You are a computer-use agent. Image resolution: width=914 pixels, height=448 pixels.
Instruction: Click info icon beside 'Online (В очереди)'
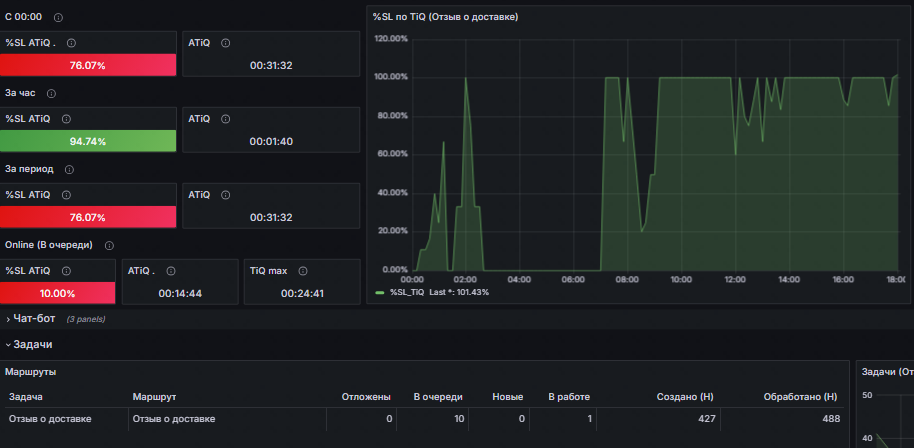tap(108, 245)
